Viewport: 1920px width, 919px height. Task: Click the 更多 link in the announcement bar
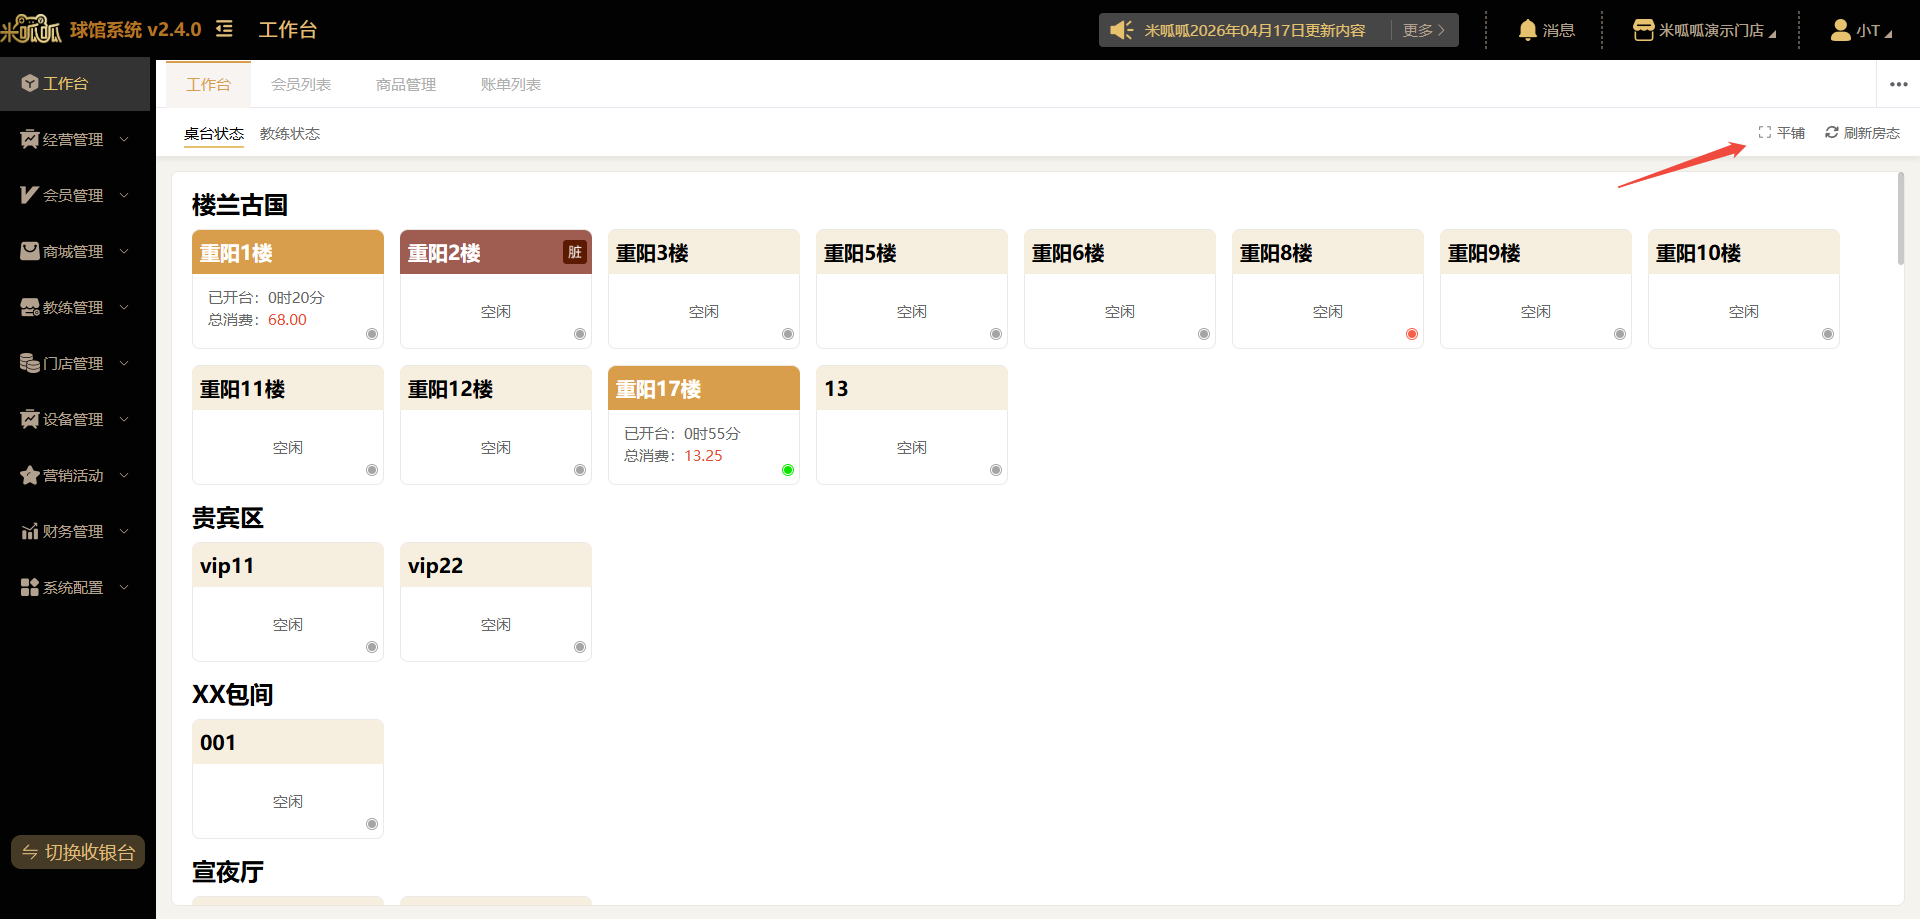[x=1423, y=30]
